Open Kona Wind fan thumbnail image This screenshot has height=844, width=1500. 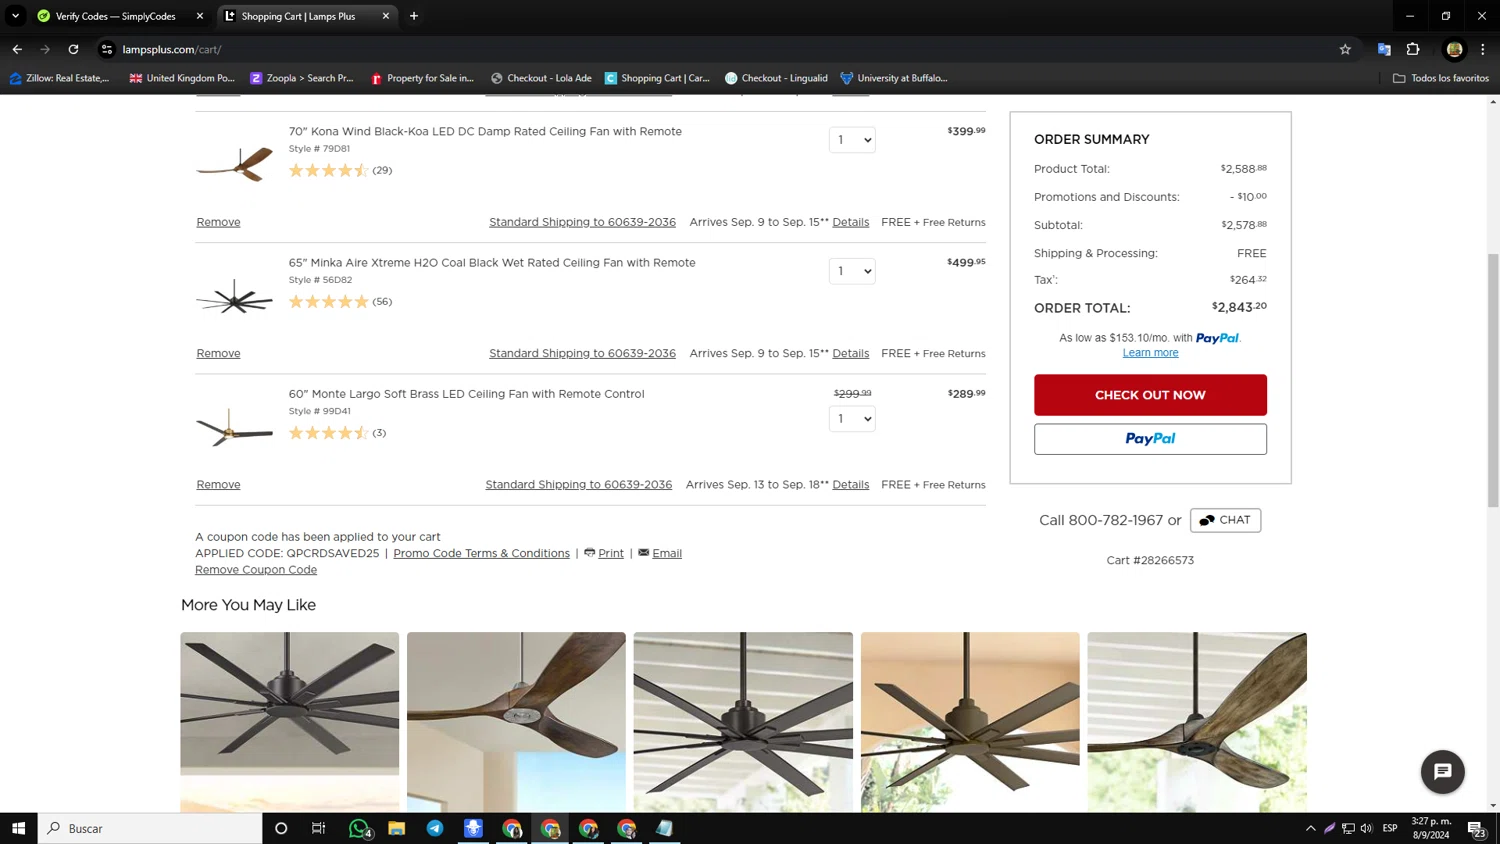235,164
